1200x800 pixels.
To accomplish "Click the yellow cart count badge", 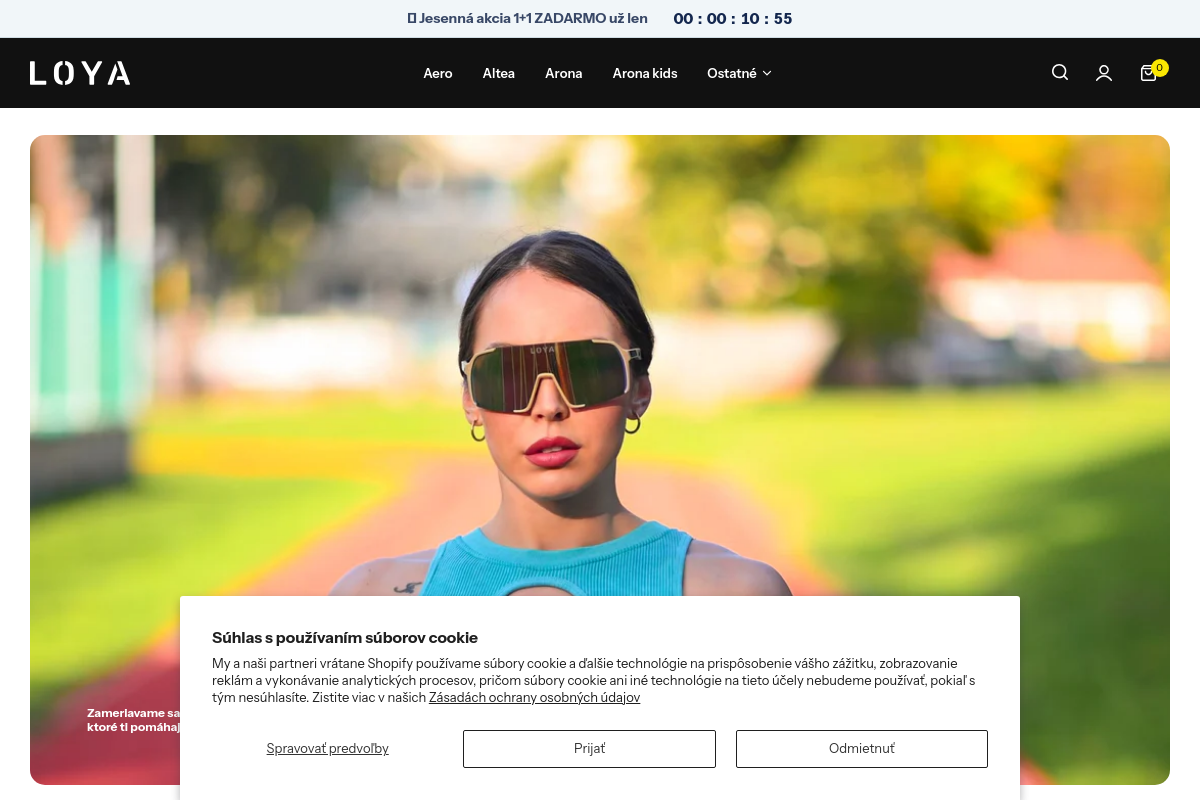I will [x=1159, y=68].
